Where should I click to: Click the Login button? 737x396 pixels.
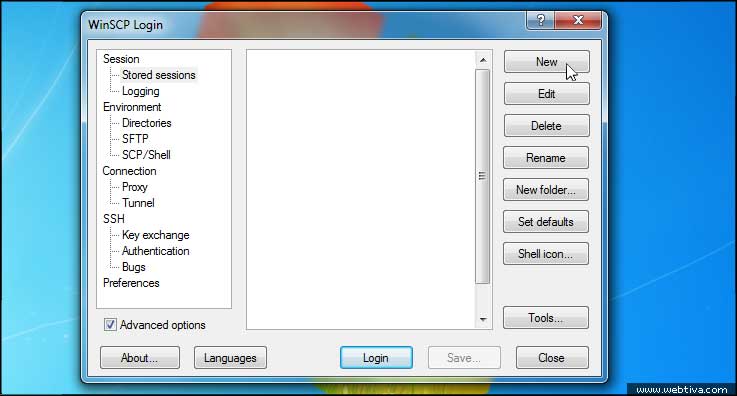(x=376, y=358)
